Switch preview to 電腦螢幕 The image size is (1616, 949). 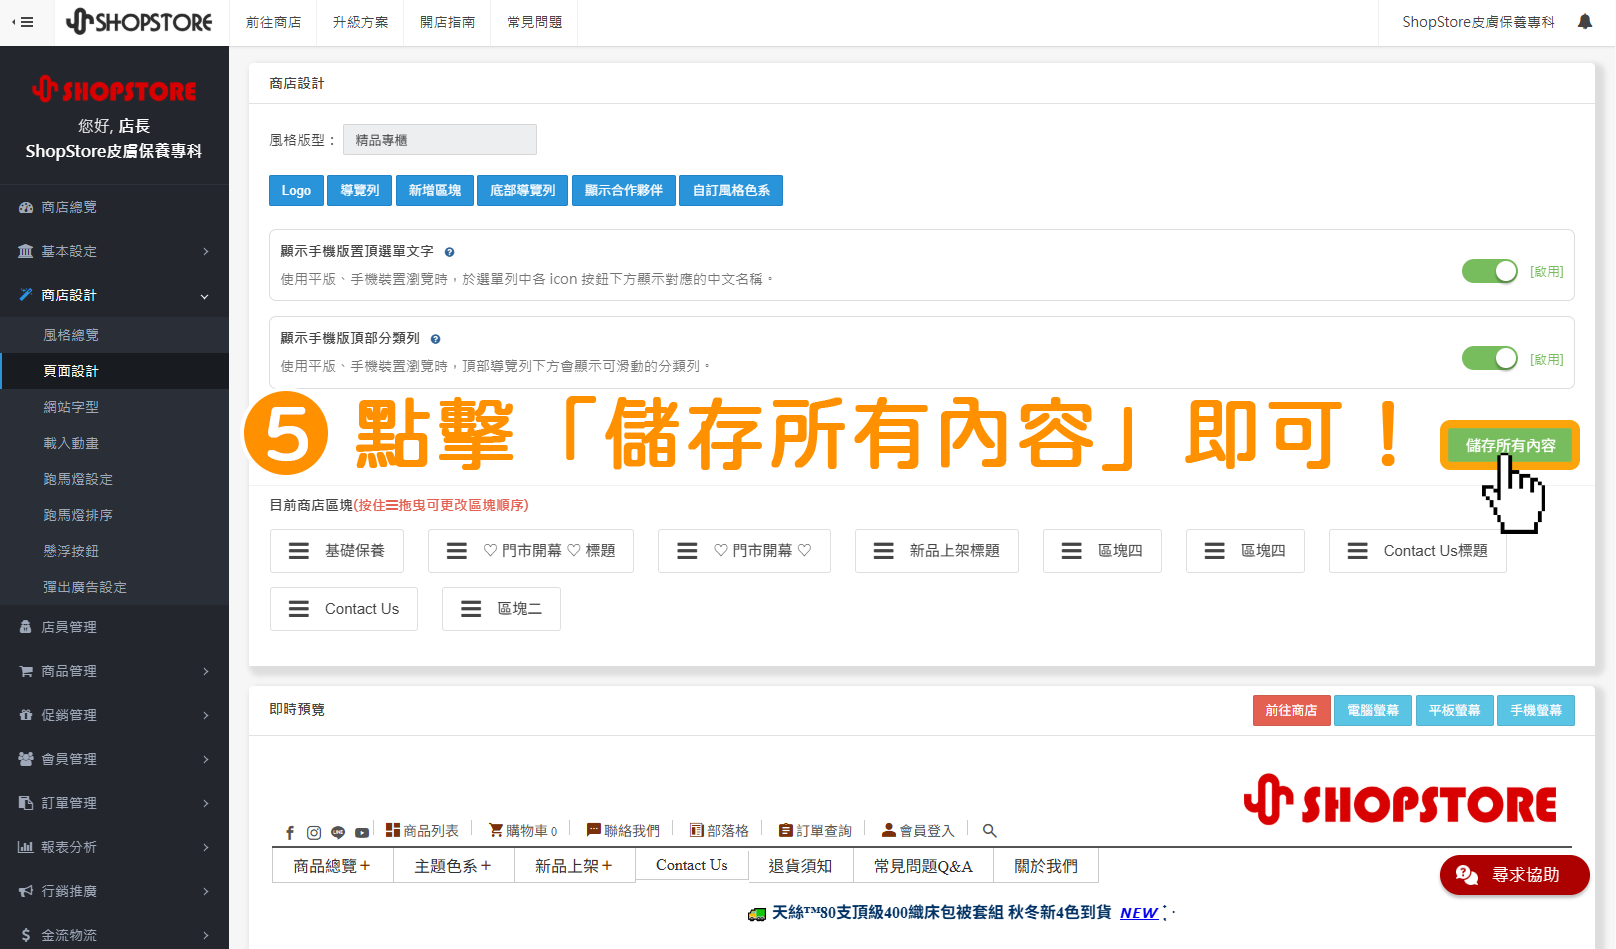pyautogui.click(x=1373, y=710)
